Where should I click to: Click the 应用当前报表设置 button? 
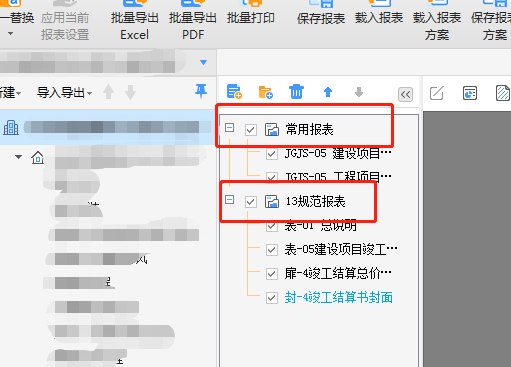point(65,21)
